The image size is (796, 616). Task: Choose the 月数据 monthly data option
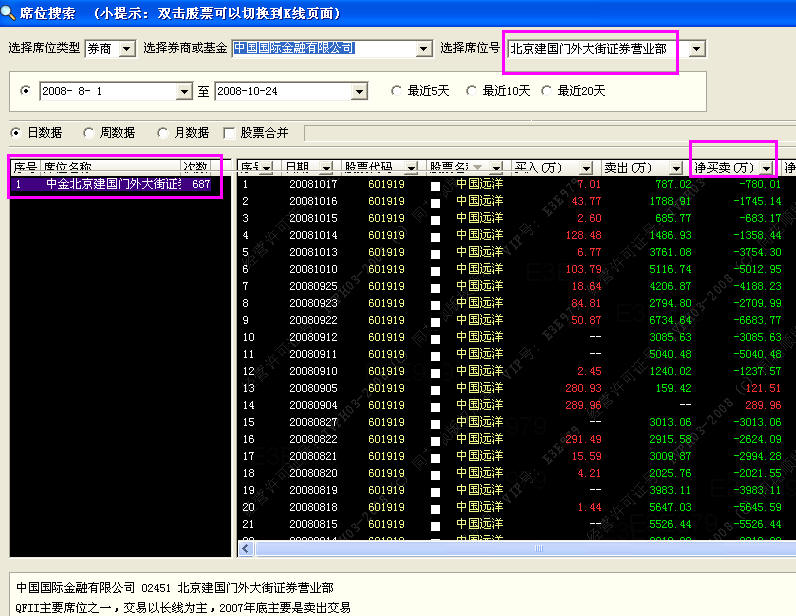coord(164,132)
